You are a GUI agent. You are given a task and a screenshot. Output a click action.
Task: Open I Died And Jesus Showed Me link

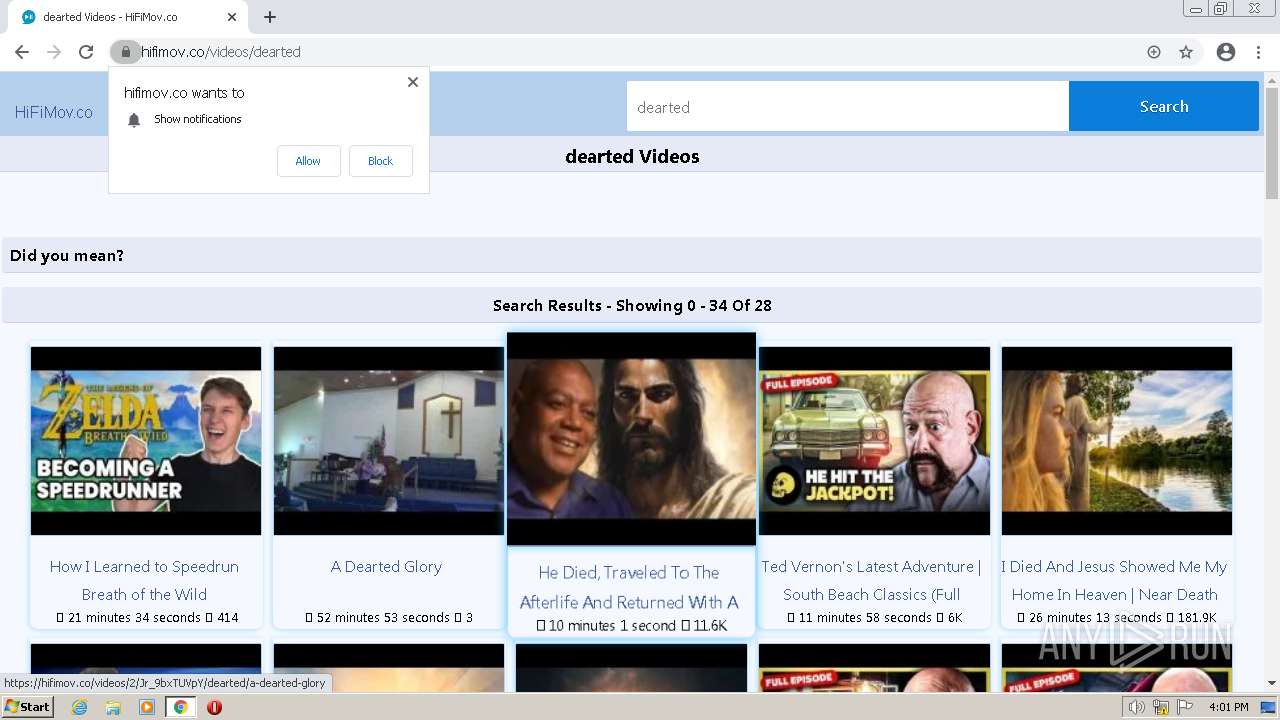click(1114, 580)
